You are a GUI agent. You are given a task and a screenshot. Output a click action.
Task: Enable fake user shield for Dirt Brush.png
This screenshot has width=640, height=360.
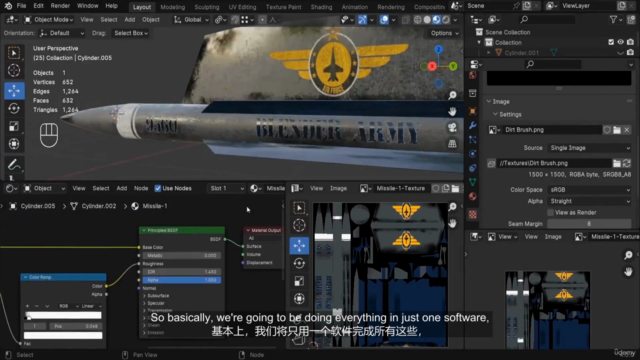click(607, 130)
